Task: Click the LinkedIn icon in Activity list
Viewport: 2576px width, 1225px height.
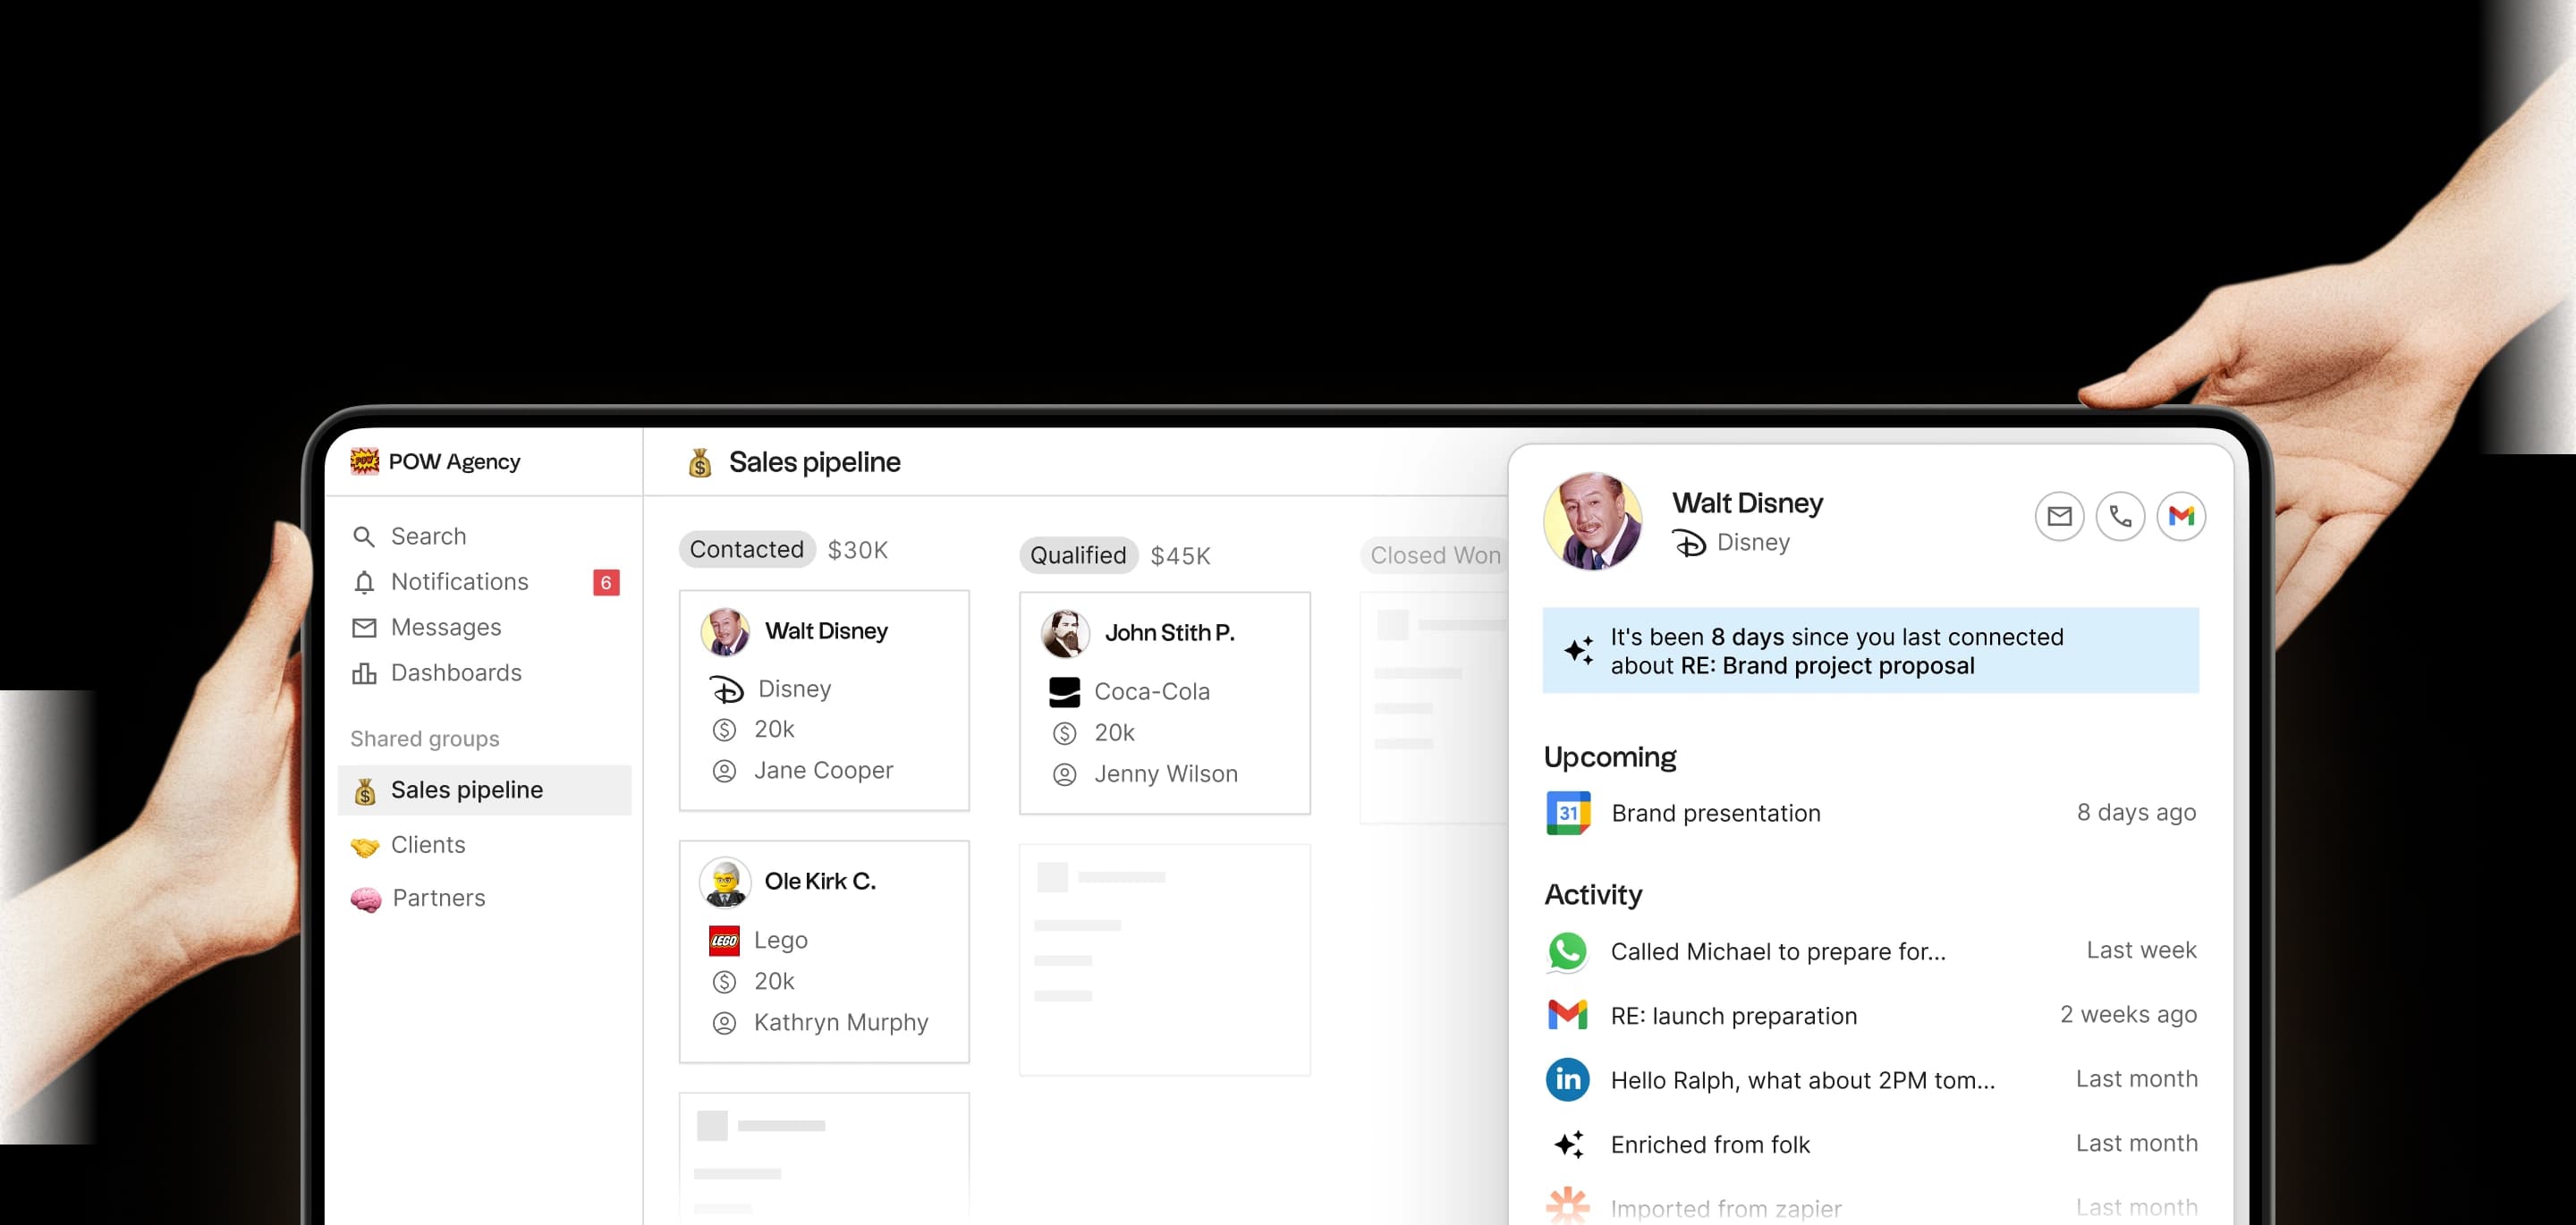Action: [1567, 1080]
